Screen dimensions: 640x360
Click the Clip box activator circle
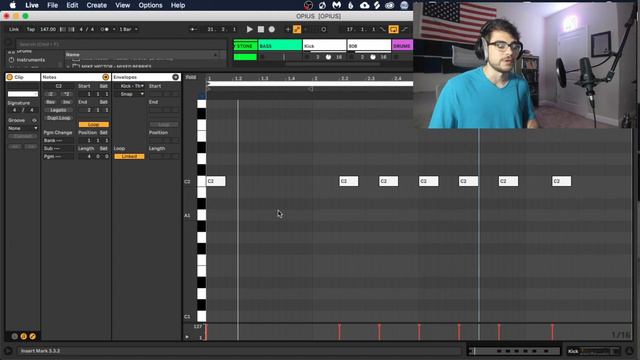point(10,77)
